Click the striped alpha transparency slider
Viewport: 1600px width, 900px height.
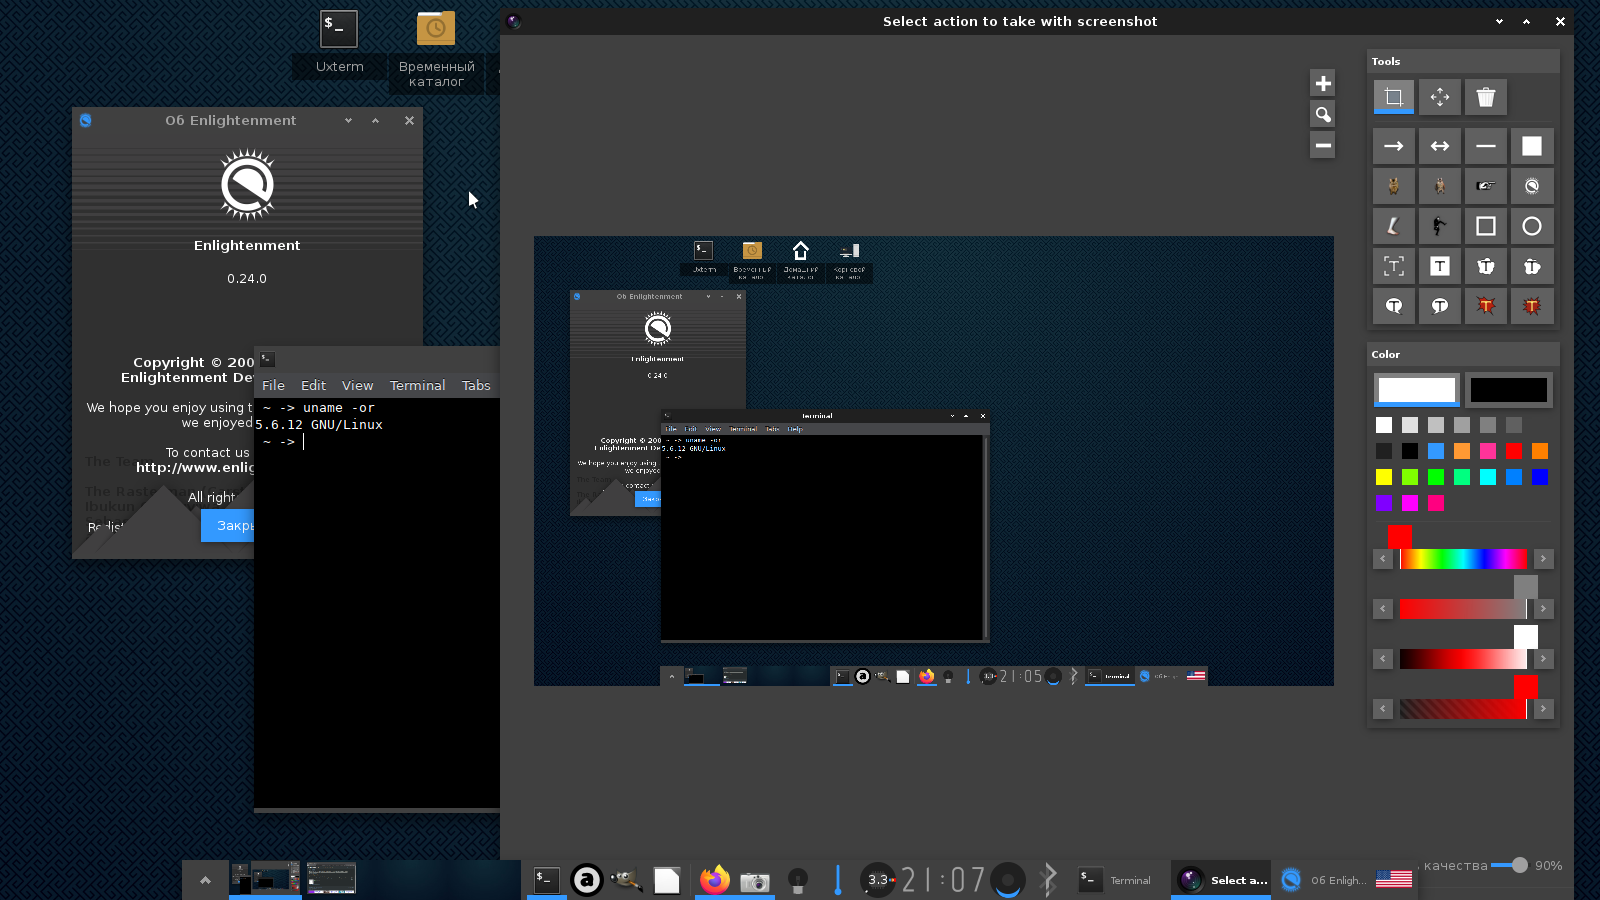click(1463, 709)
